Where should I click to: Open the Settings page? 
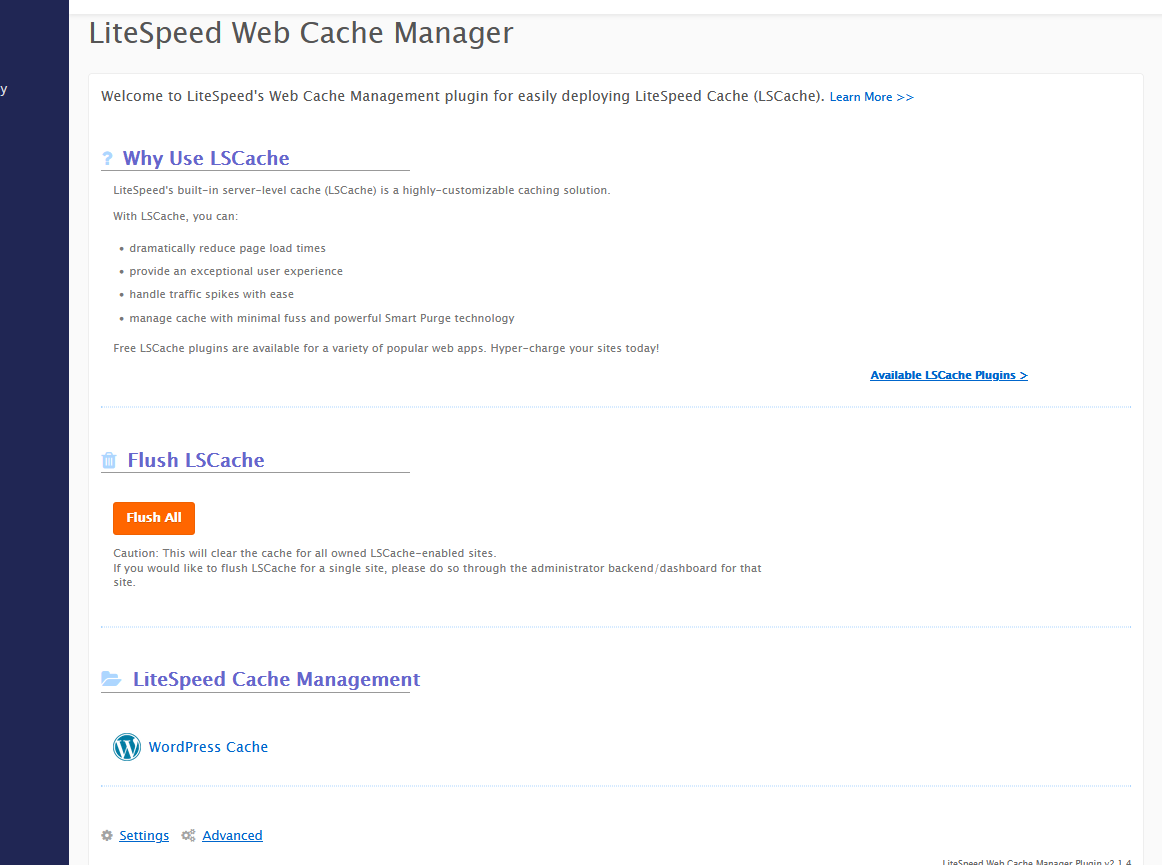click(x=144, y=835)
